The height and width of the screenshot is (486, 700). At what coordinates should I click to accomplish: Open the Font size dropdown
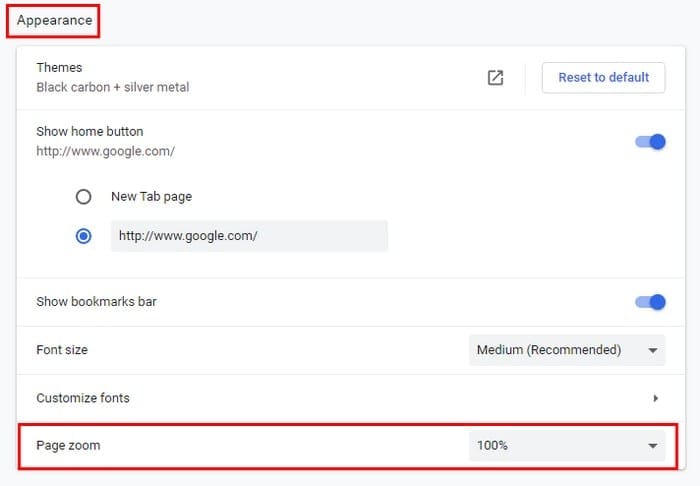click(x=567, y=350)
